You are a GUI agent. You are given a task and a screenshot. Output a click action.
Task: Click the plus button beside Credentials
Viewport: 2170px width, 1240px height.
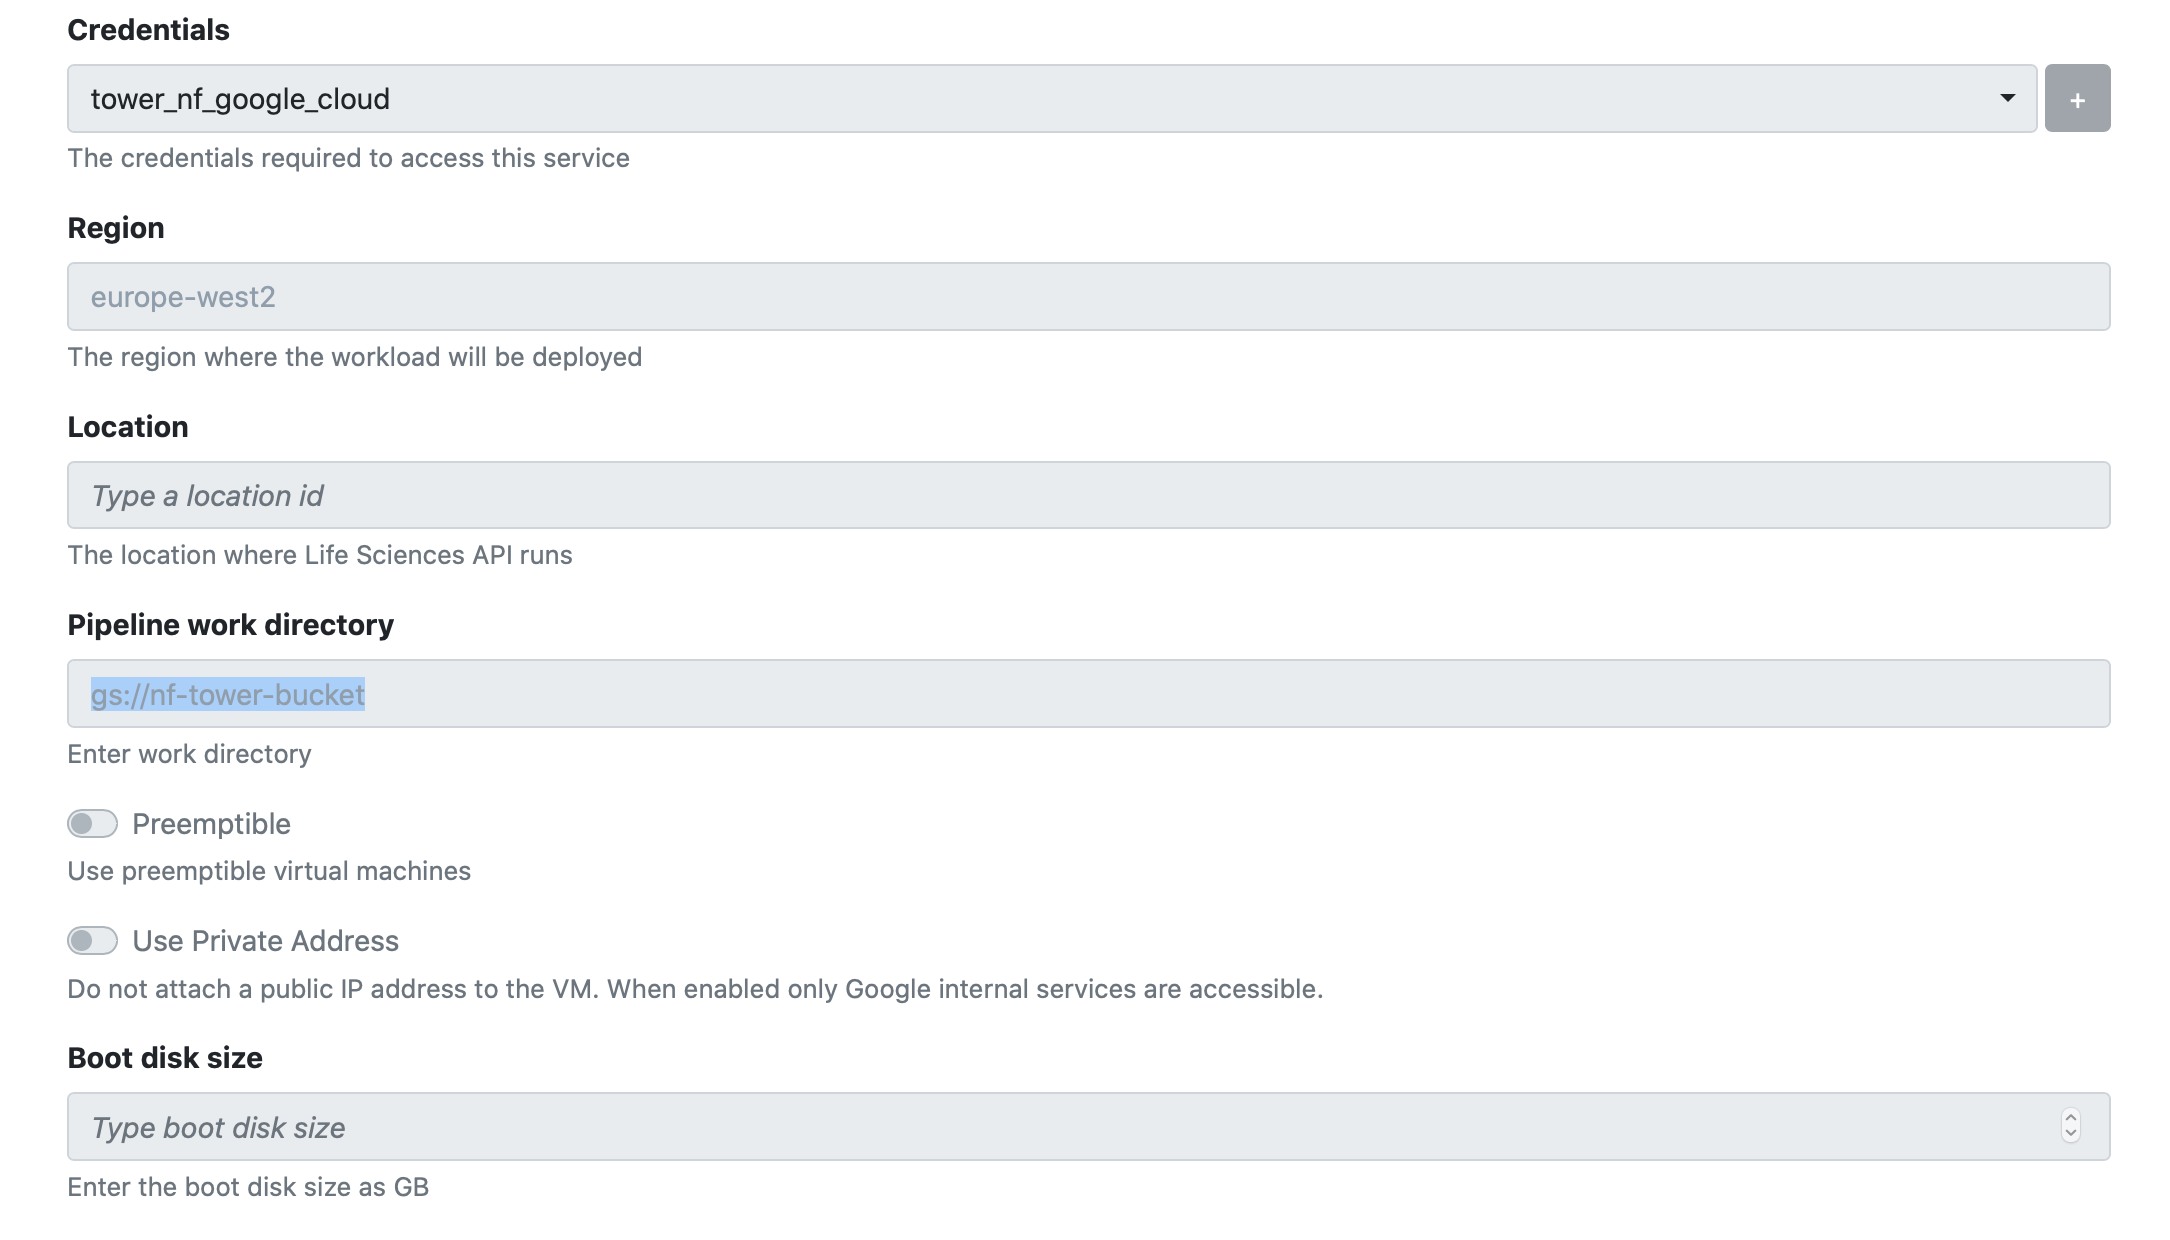2076,99
